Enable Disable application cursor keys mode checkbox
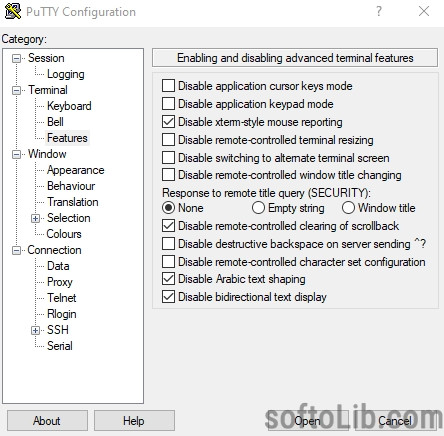444x436 pixels. 168,86
